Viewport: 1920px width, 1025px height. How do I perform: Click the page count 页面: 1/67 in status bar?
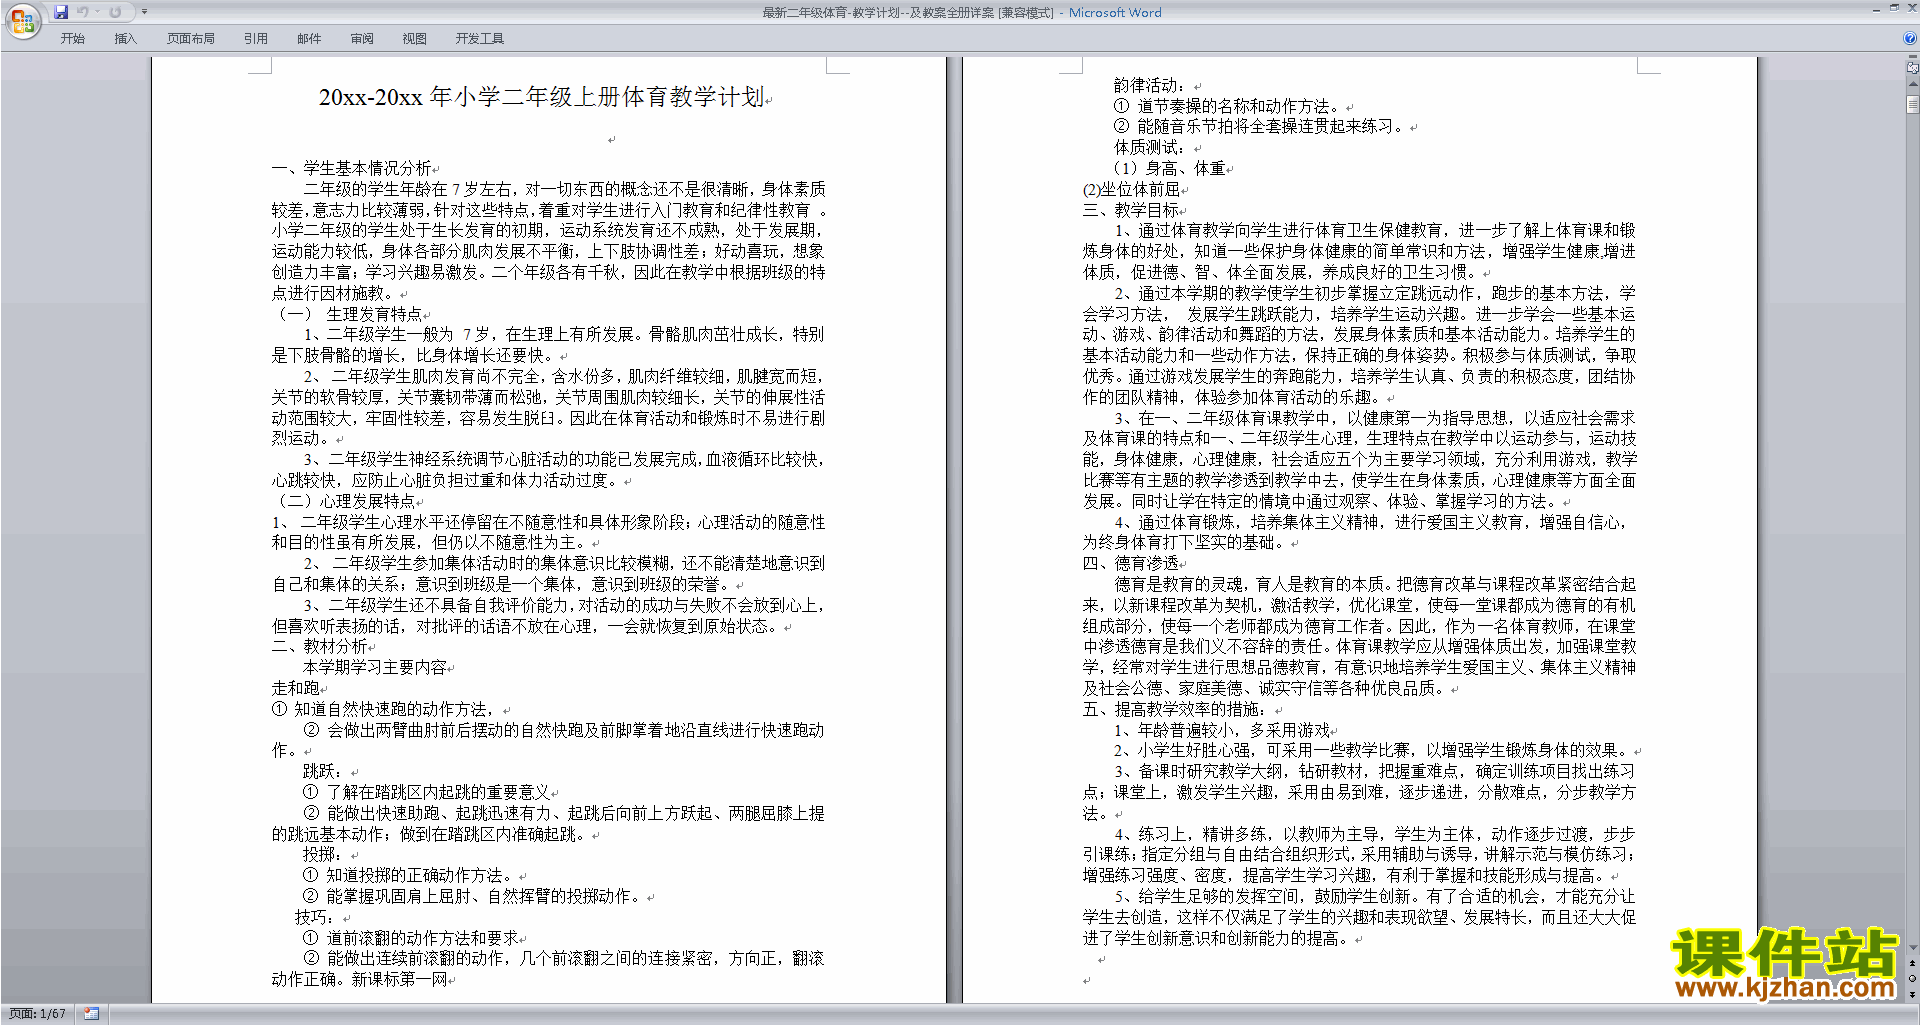click(38, 1014)
